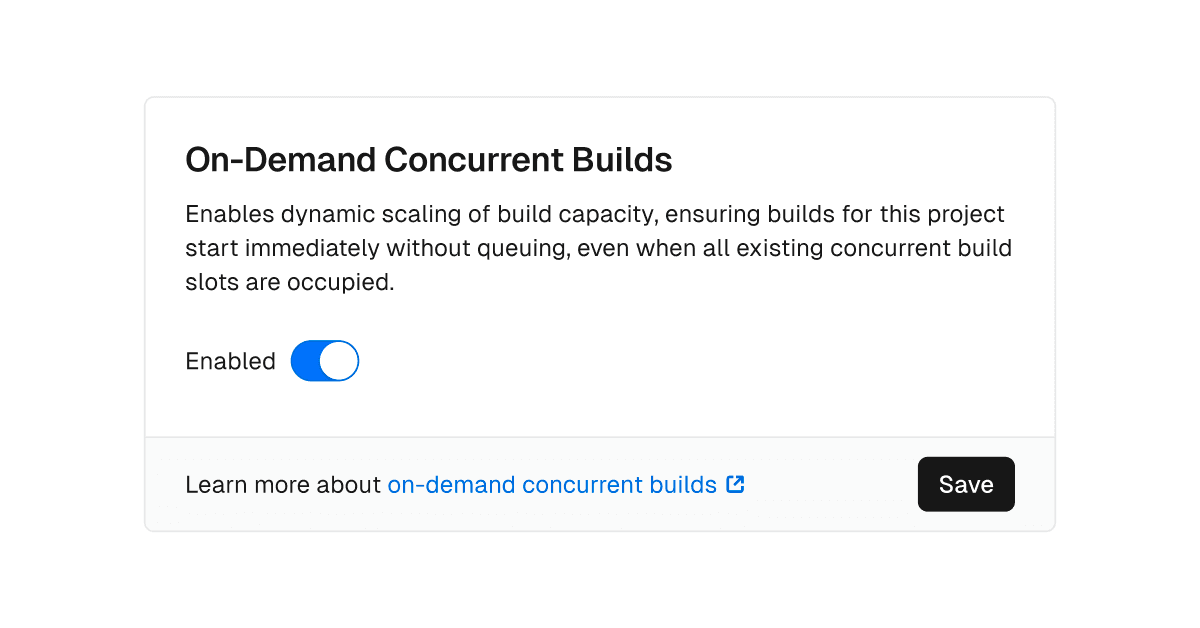This screenshot has height=628, width=1200.
Task: Click the "Enabled" label text
Action: click(230, 362)
